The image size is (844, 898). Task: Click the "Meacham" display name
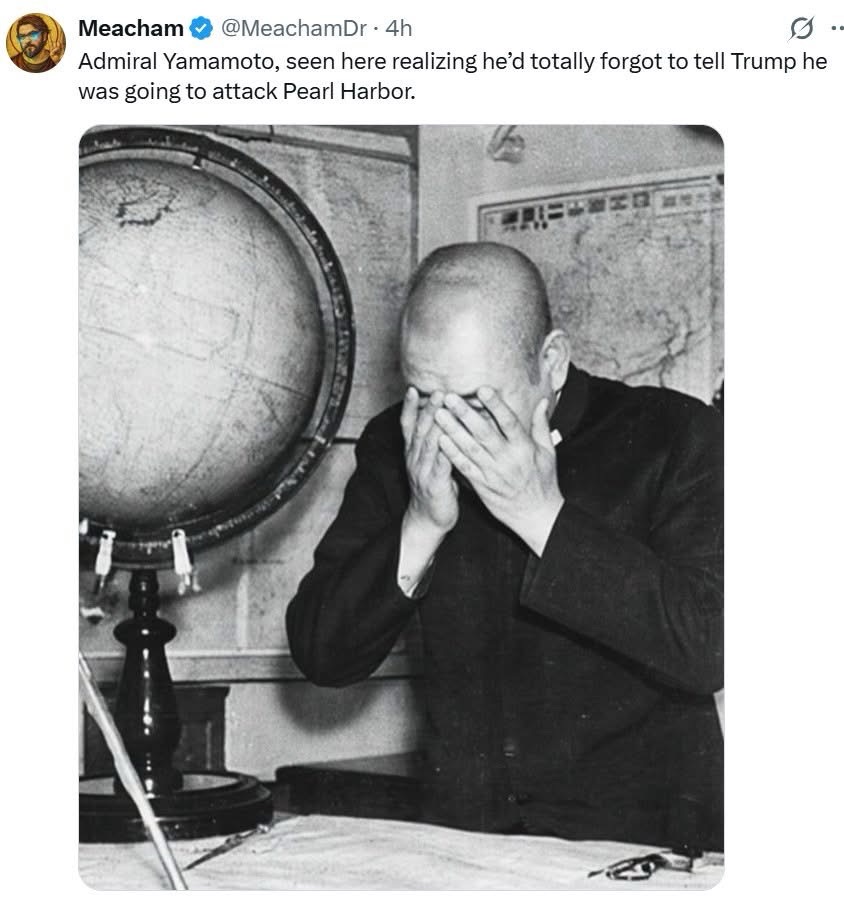[131, 28]
